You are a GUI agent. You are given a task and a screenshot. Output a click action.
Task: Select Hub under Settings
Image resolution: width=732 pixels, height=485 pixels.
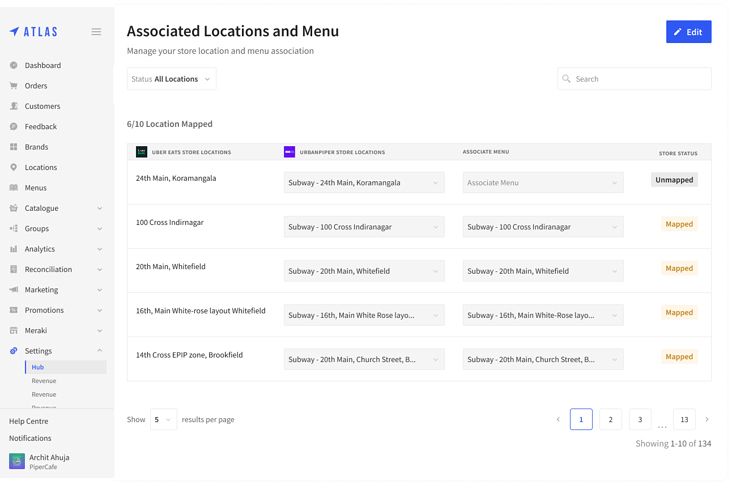[38, 367]
